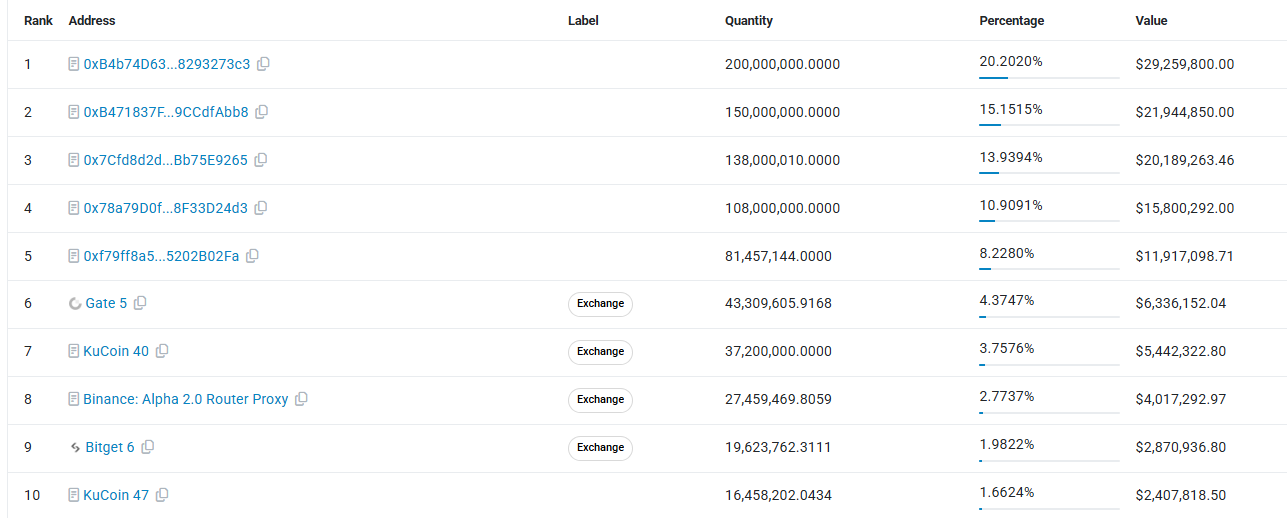Image resolution: width=1287 pixels, height=518 pixels.
Task: Copy address 0x7Cfd8d2d...Bb75E9265
Action: [261, 160]
